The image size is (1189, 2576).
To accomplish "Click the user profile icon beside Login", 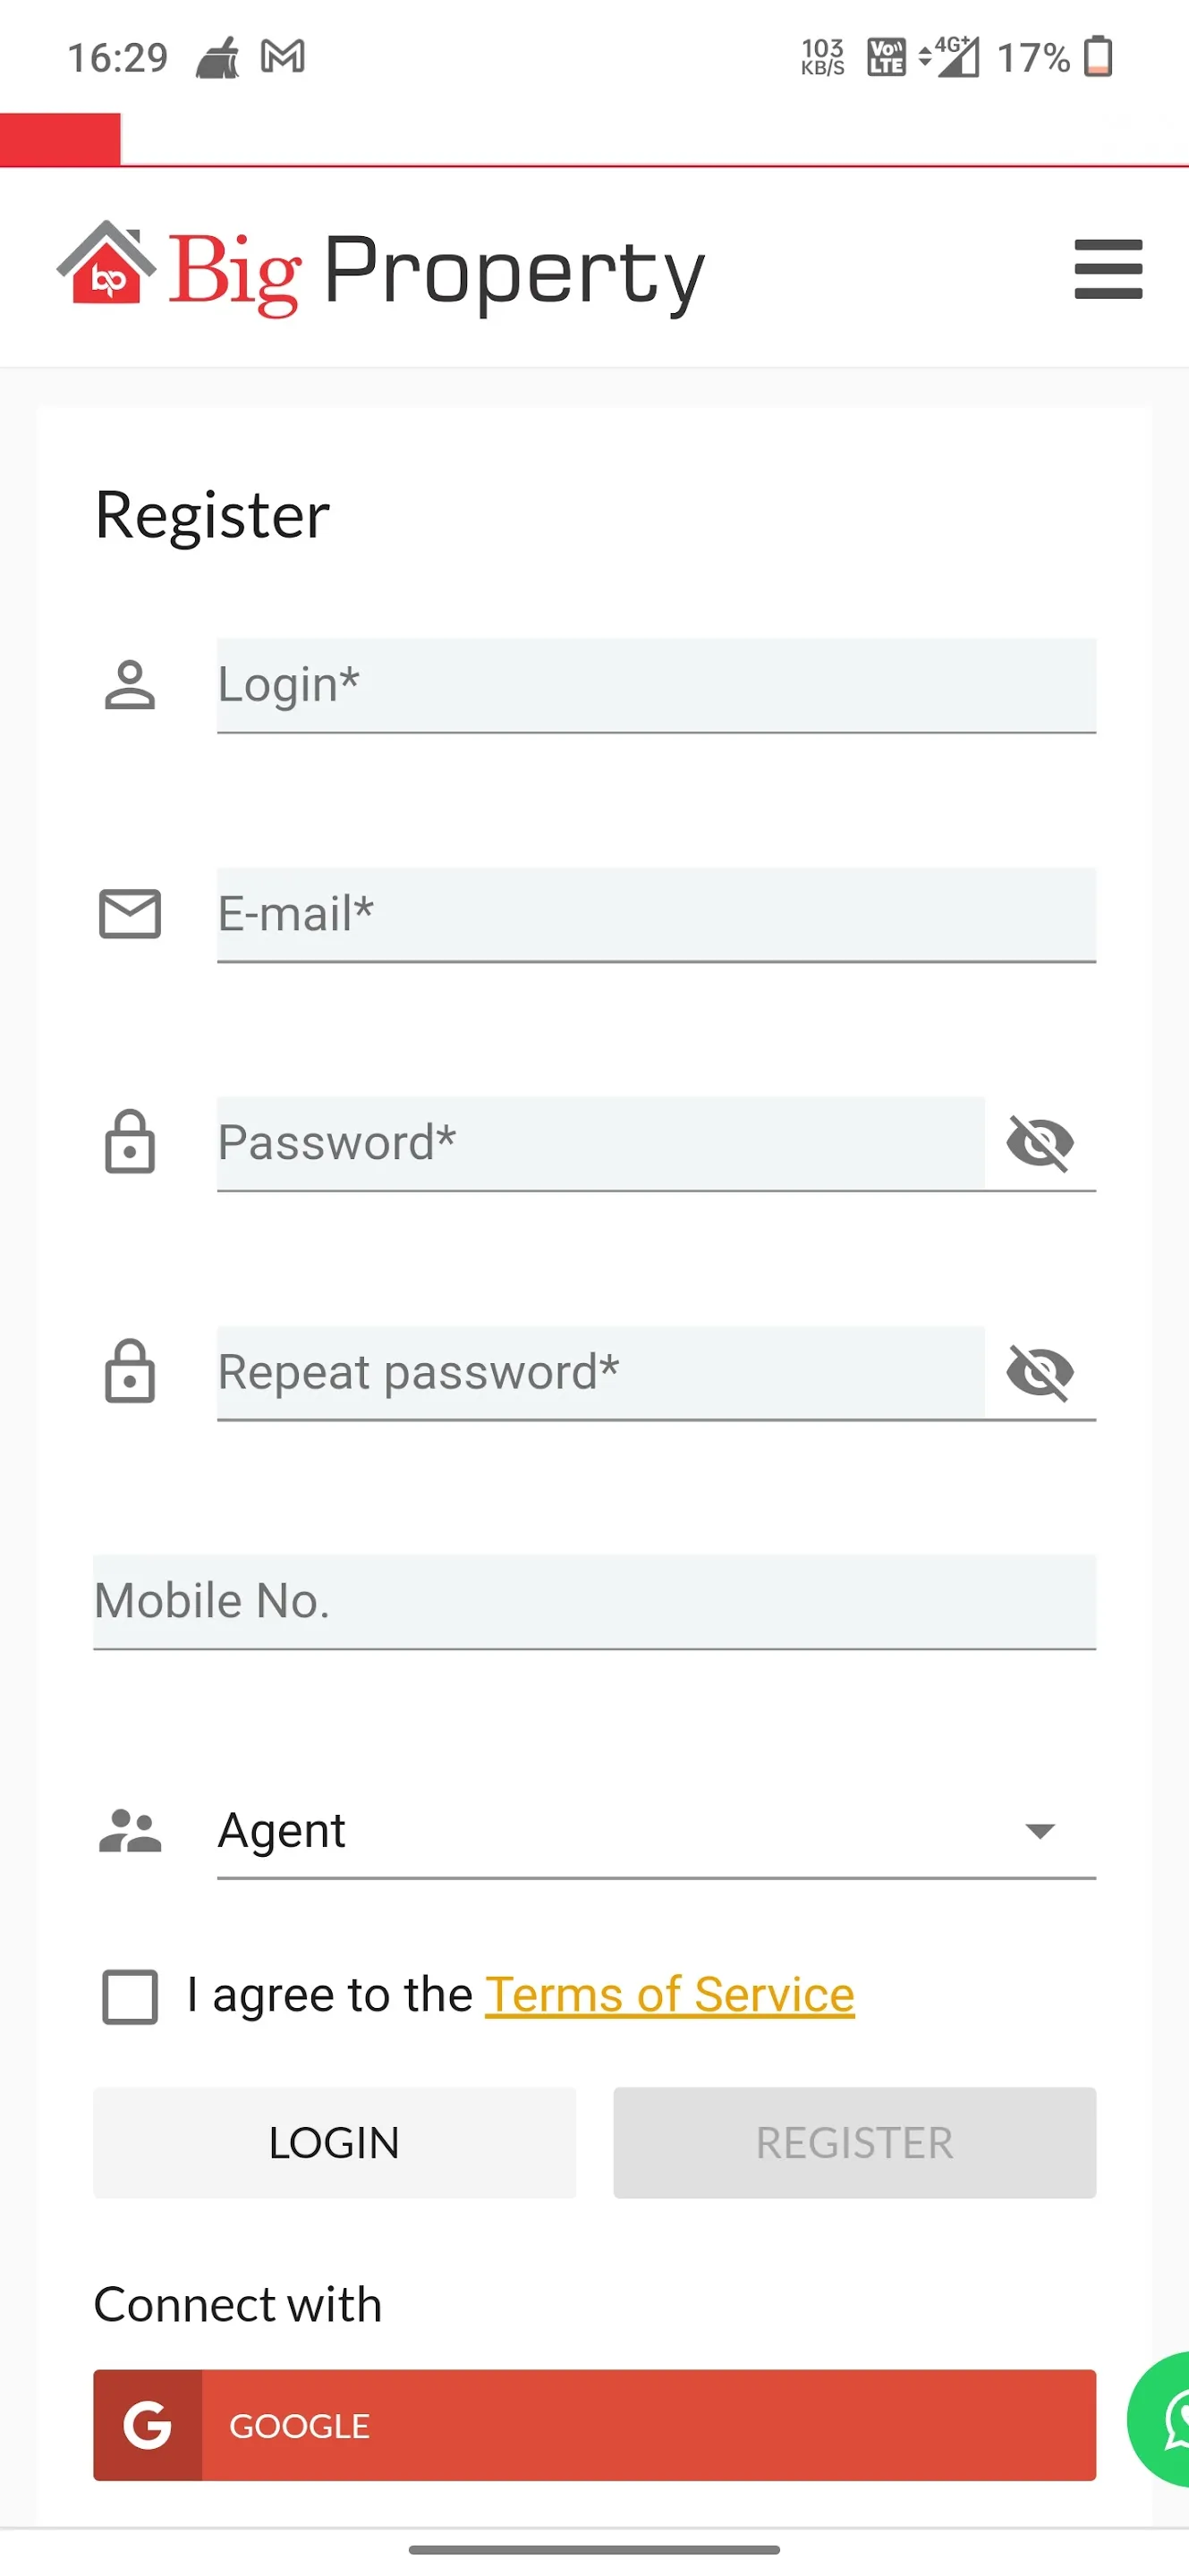I will [130, 686].
